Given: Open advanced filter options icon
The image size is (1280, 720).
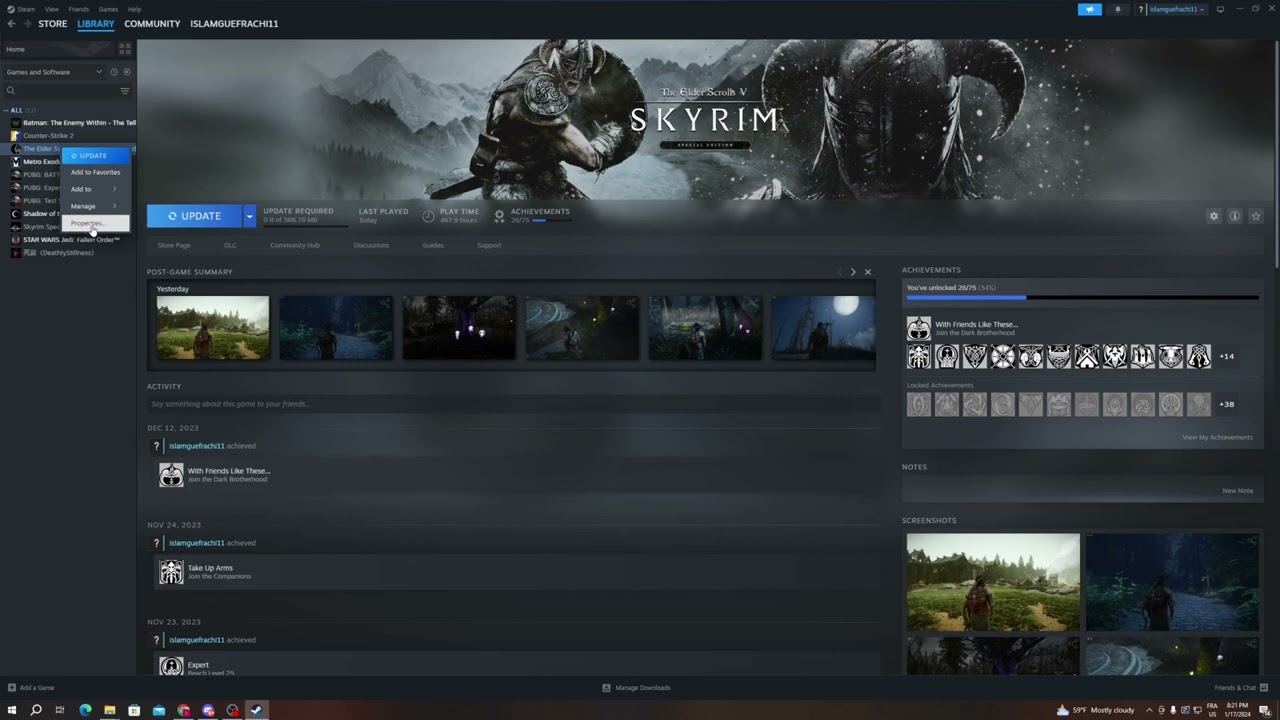Looking at the screenshot, I should (x=125, y=91).
